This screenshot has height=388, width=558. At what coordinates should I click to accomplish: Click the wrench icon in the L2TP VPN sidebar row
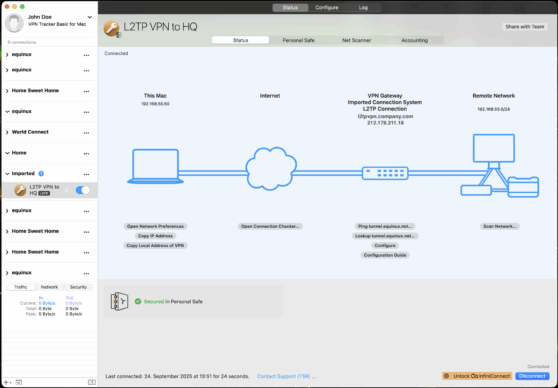tap(20, 190)
